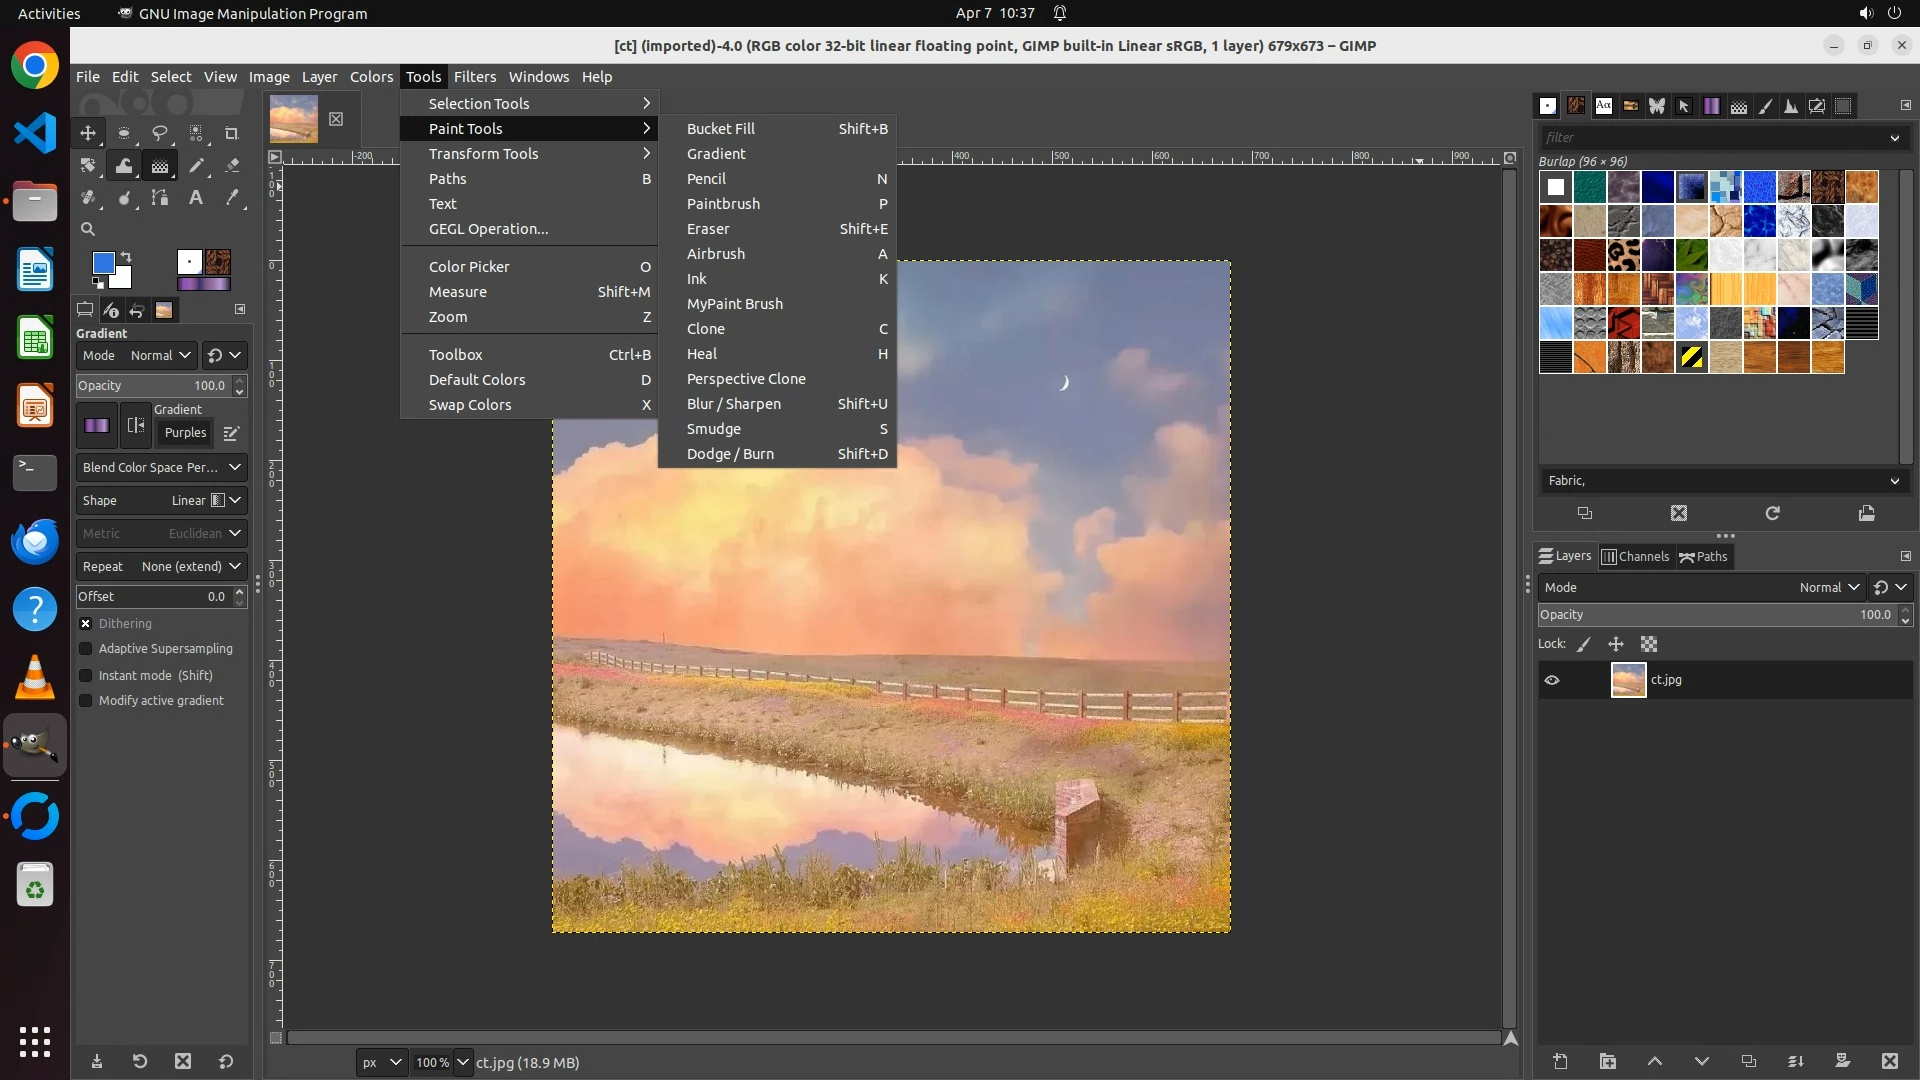Select the Free Select lasso tool

(159, 133)
